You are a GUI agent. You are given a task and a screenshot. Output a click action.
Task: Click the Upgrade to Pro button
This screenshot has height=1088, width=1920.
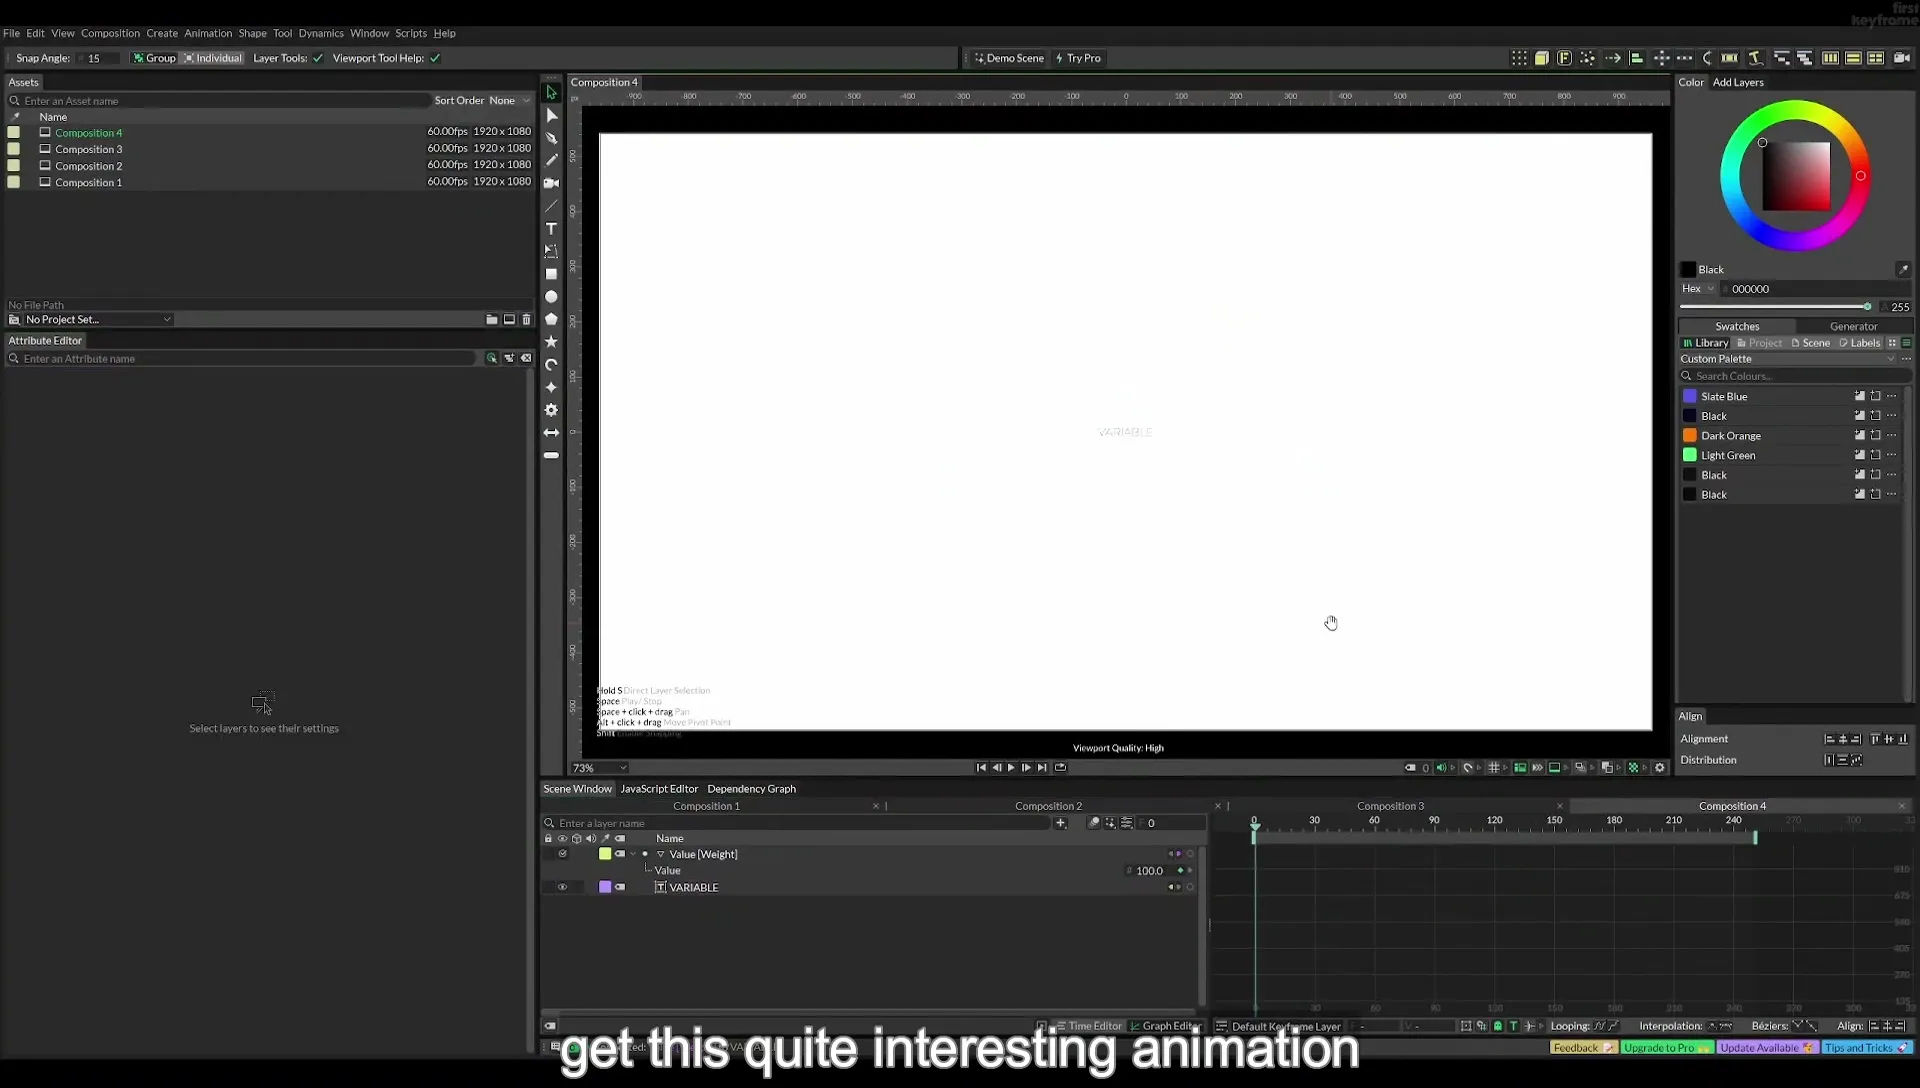[x=1666, y=1048]
